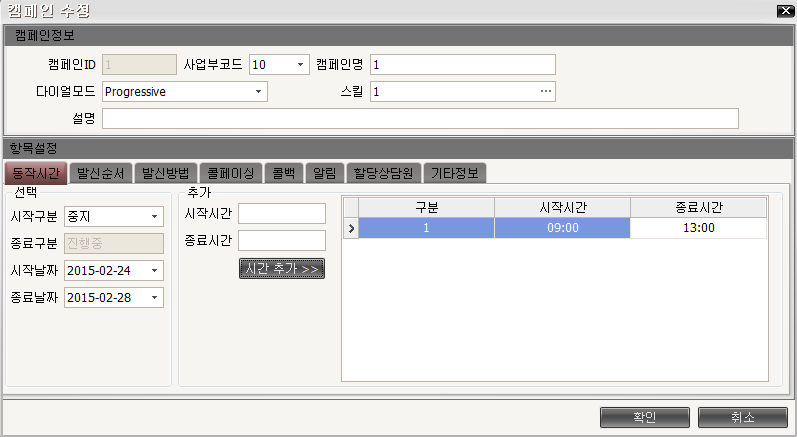Click the disabled 종료구분 field showing 진행중
This screenshot has width=797, height=437.
(114, 243)
